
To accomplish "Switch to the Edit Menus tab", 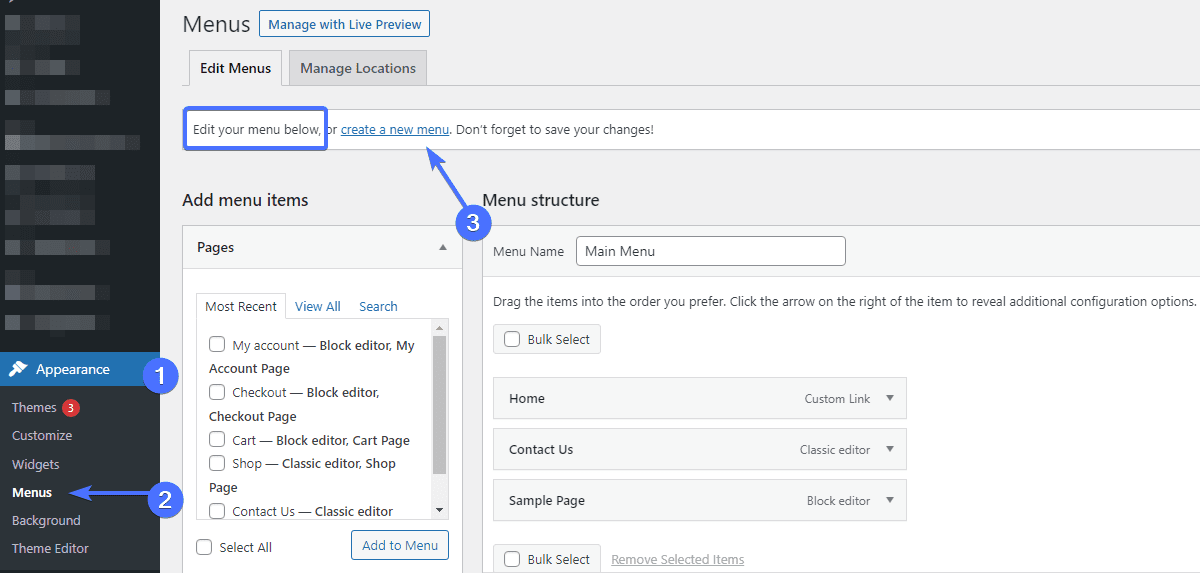I will click(235, 68).
